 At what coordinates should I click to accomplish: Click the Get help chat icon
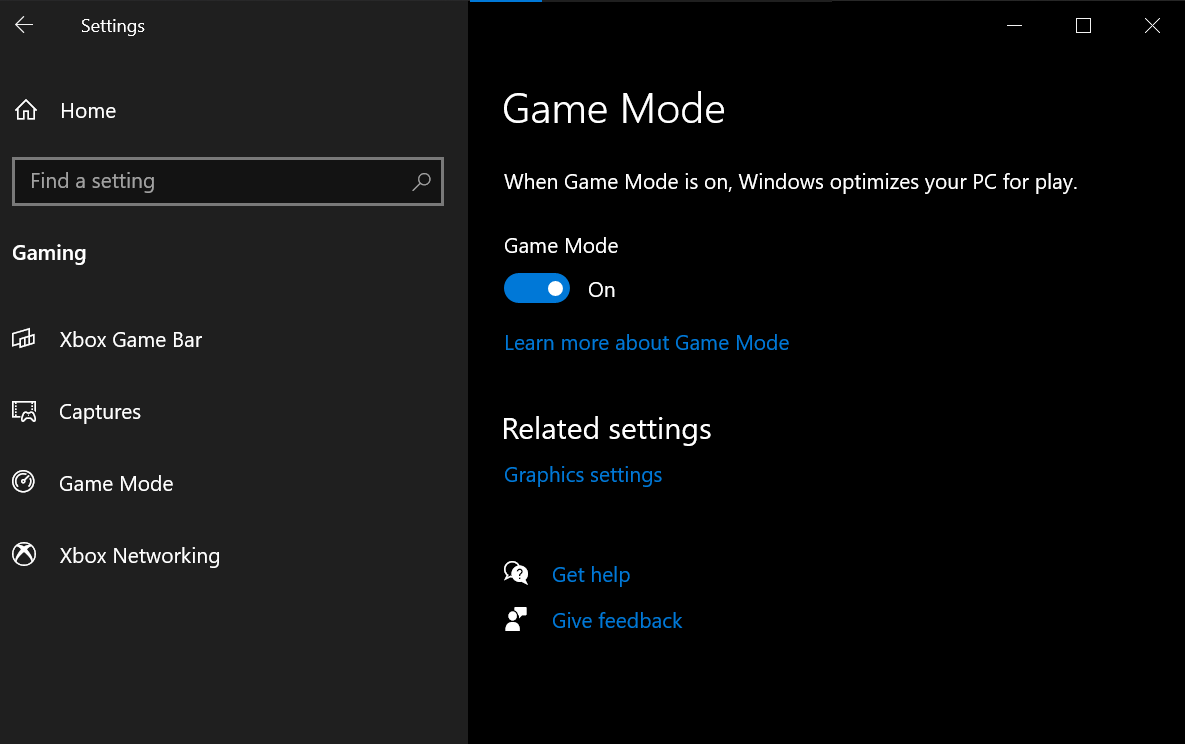tap(516, 573)
